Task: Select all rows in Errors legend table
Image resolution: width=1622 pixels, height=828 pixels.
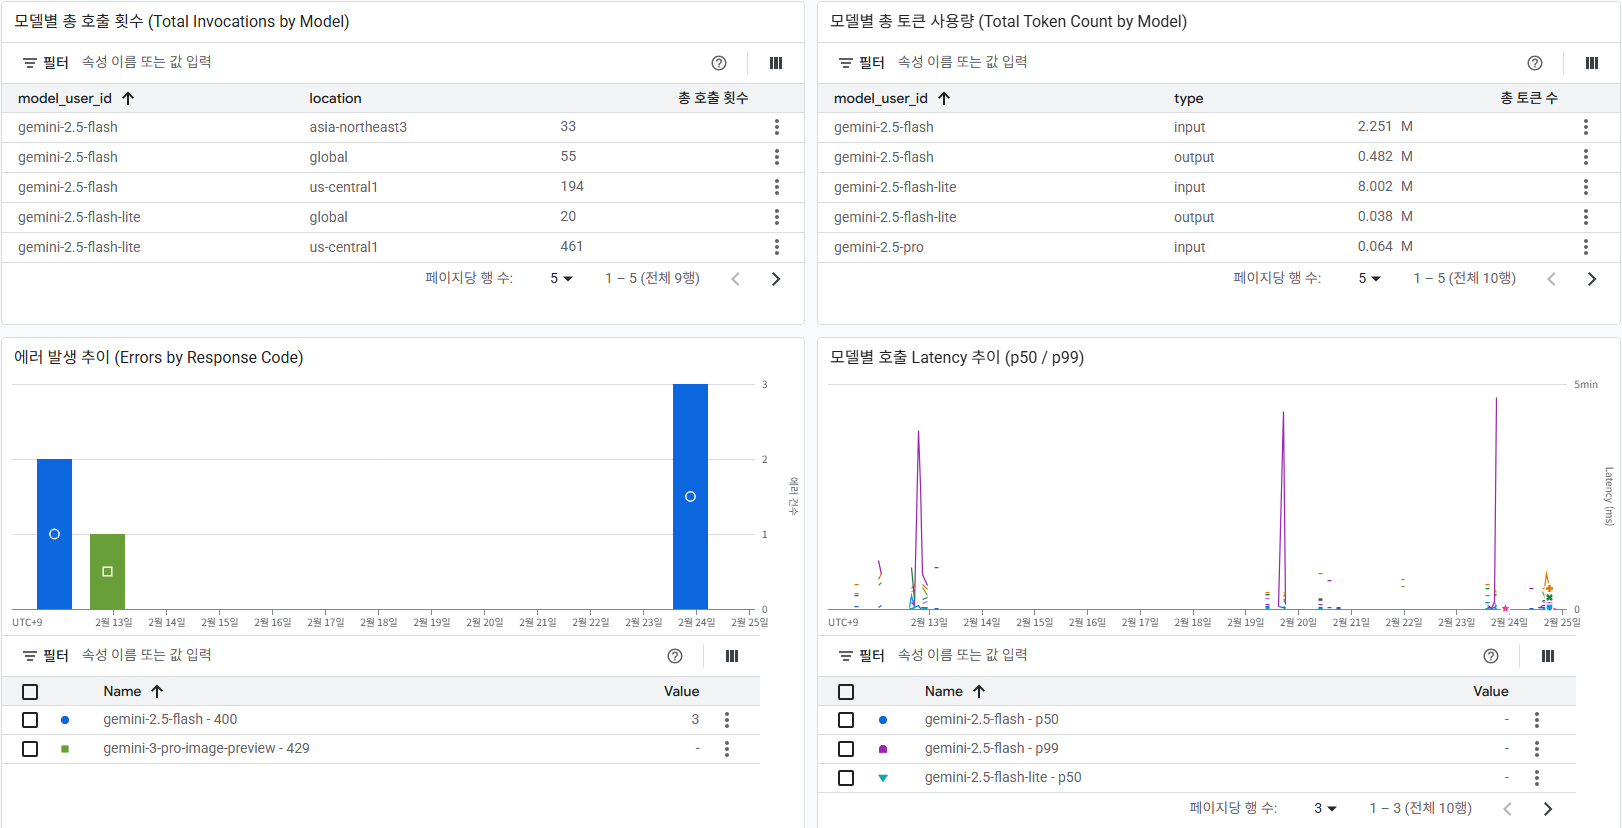Action: 30,692
